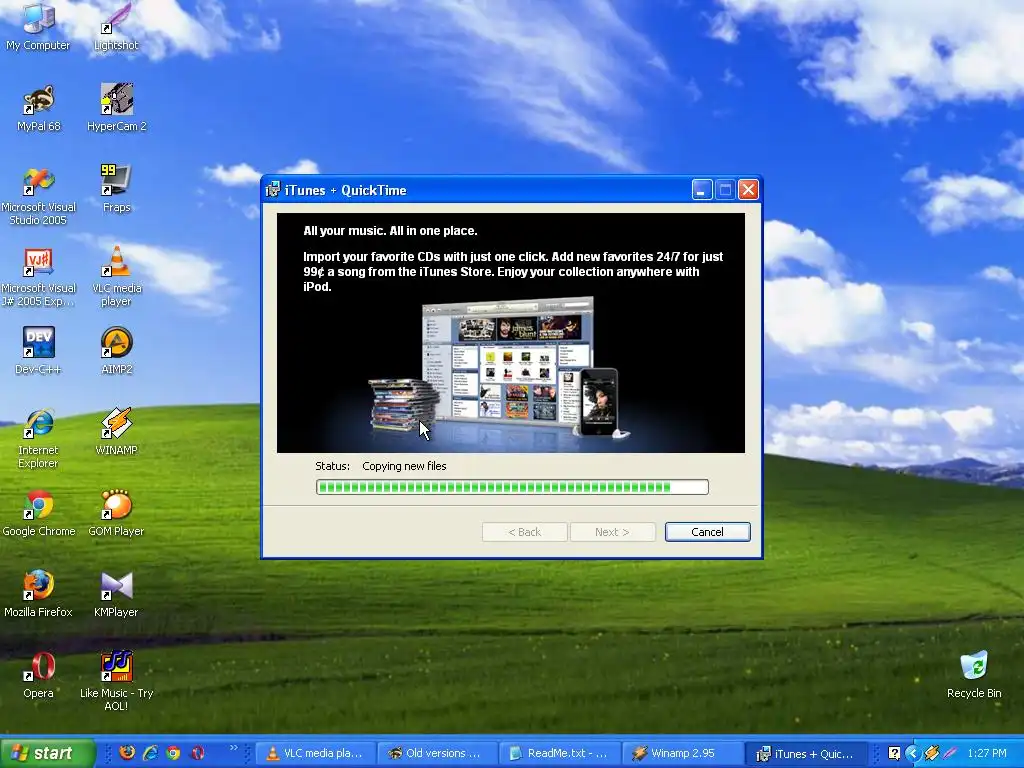1024x768 pixels.
Task: Launch Firefox from the Quick Launch bar
Action: click(127, 752)
